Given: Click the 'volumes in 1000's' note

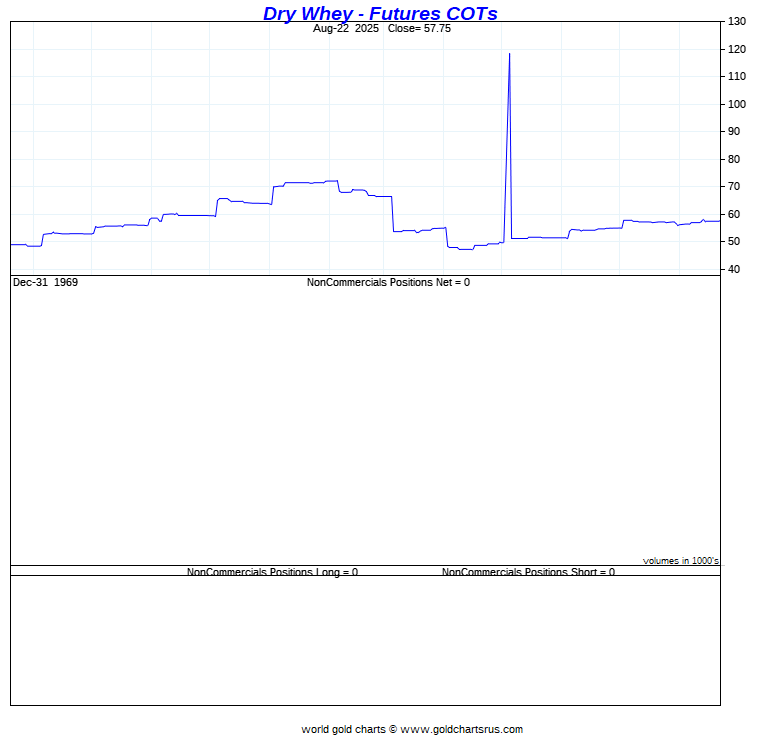Looking at the screenshot, I should [x=681, y=561].
